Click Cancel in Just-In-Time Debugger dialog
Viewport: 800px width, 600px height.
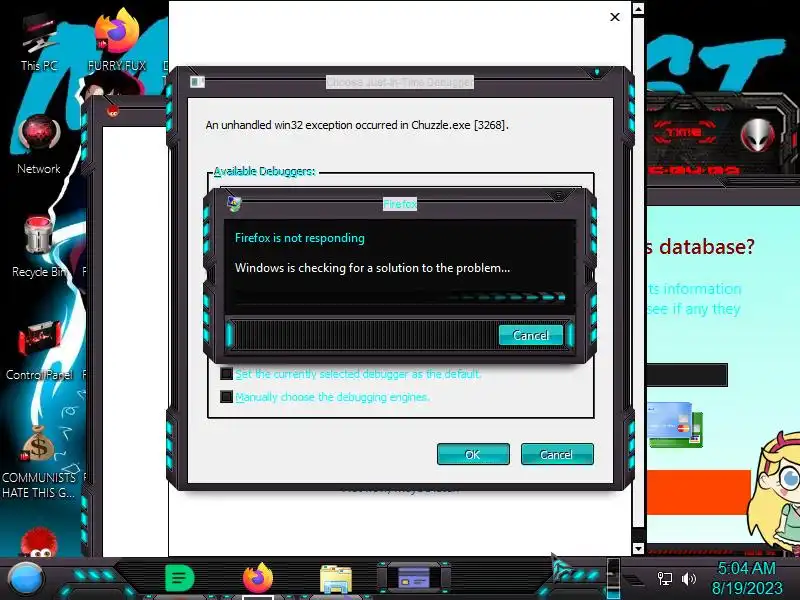(x=557, y=454)
